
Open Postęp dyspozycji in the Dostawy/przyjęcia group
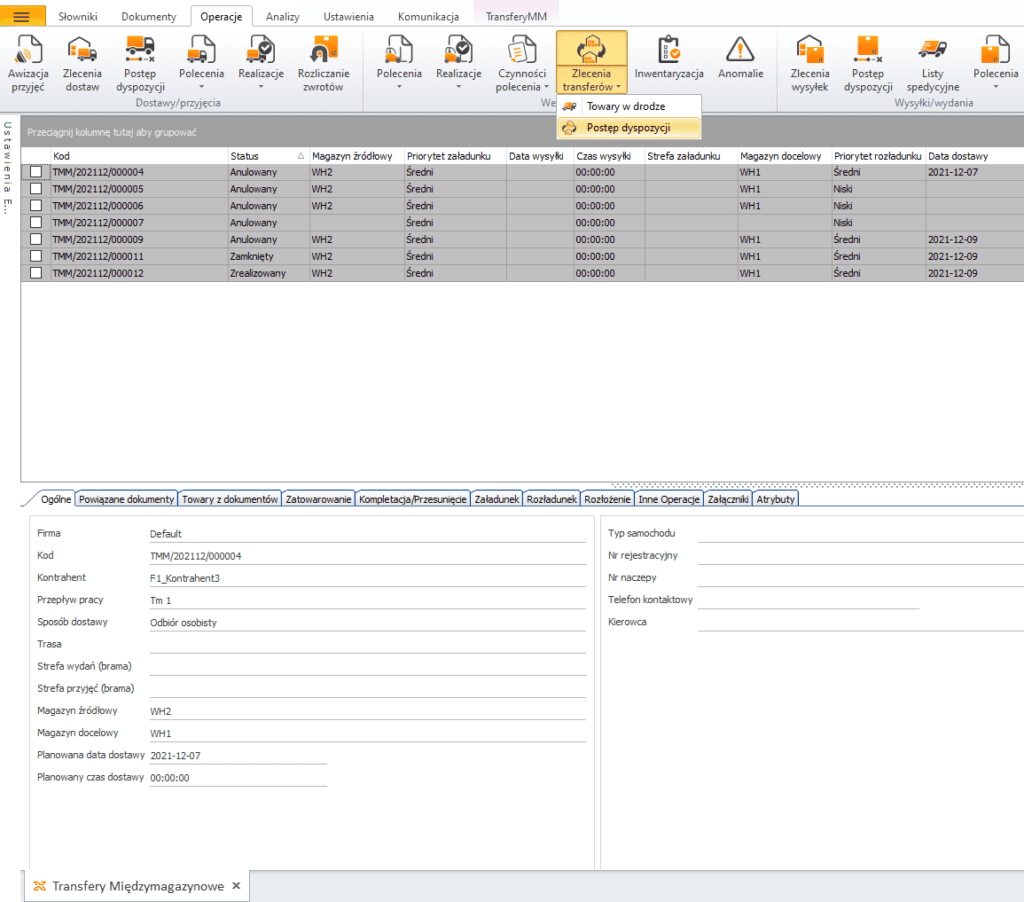[140, 63]
